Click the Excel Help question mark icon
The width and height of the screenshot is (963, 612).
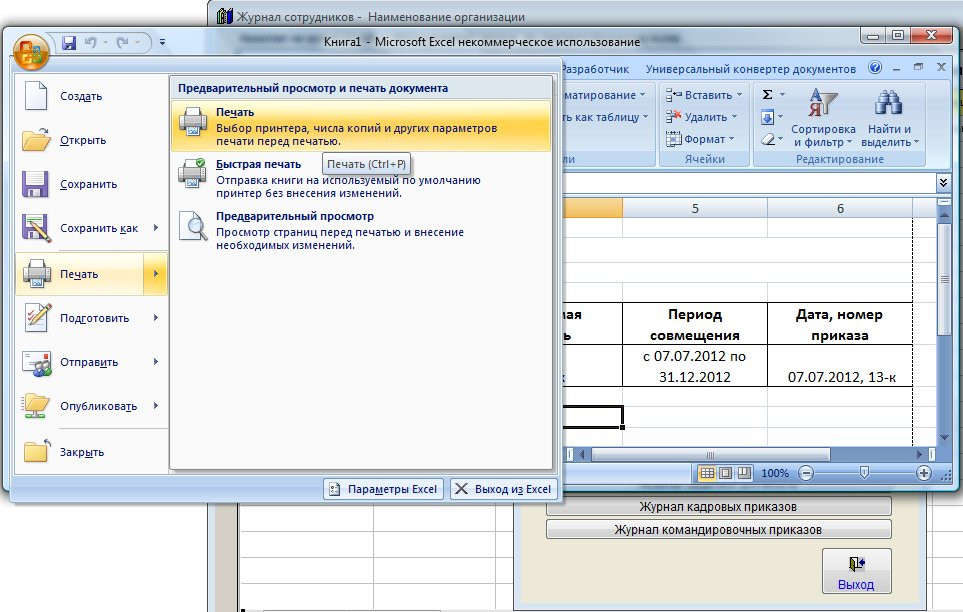pos(875,69)
